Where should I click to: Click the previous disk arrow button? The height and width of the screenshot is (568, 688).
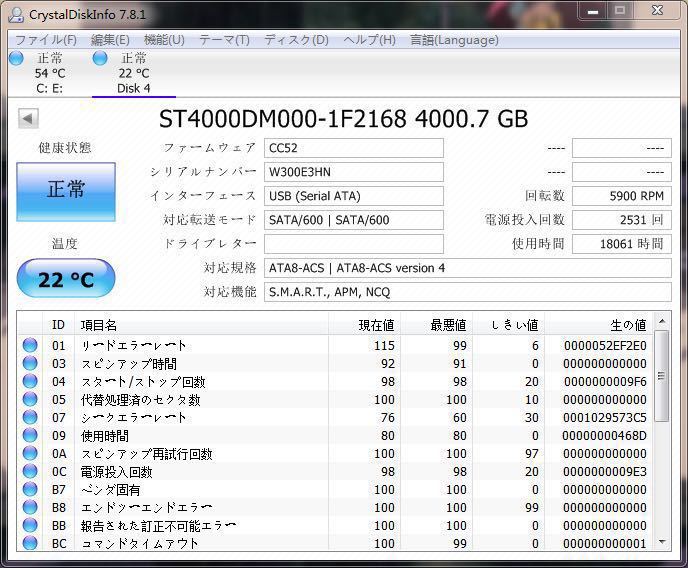[x=28, y=118]
